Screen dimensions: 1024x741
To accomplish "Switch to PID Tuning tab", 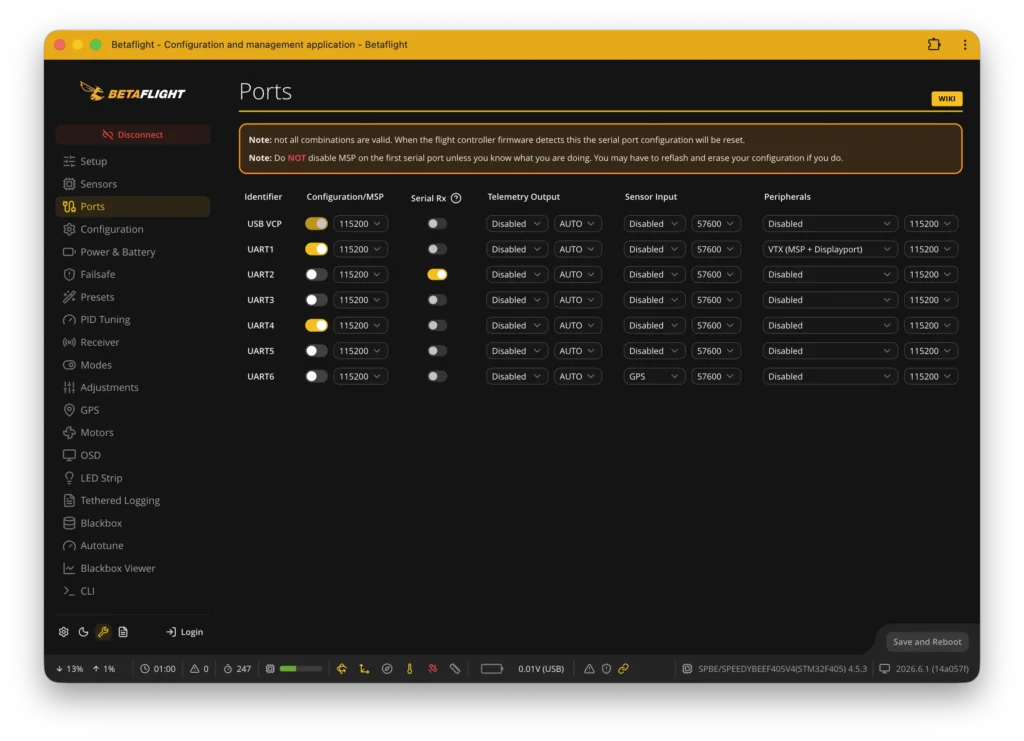I will tap(133, 319).
